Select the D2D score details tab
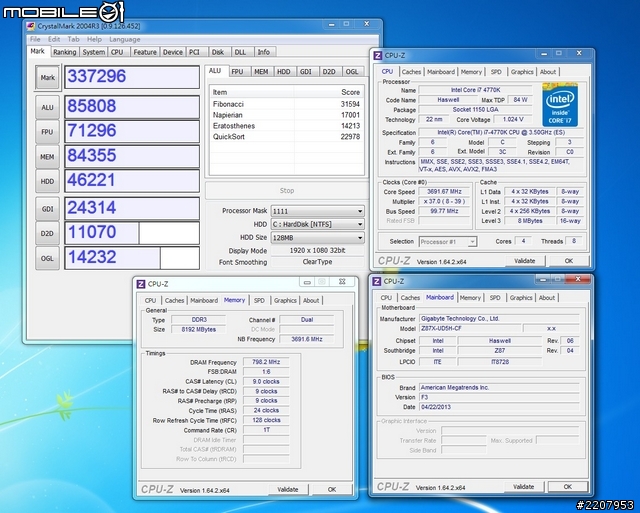Image resolution: width=640 pixels, height=513 pixels. 329,71
